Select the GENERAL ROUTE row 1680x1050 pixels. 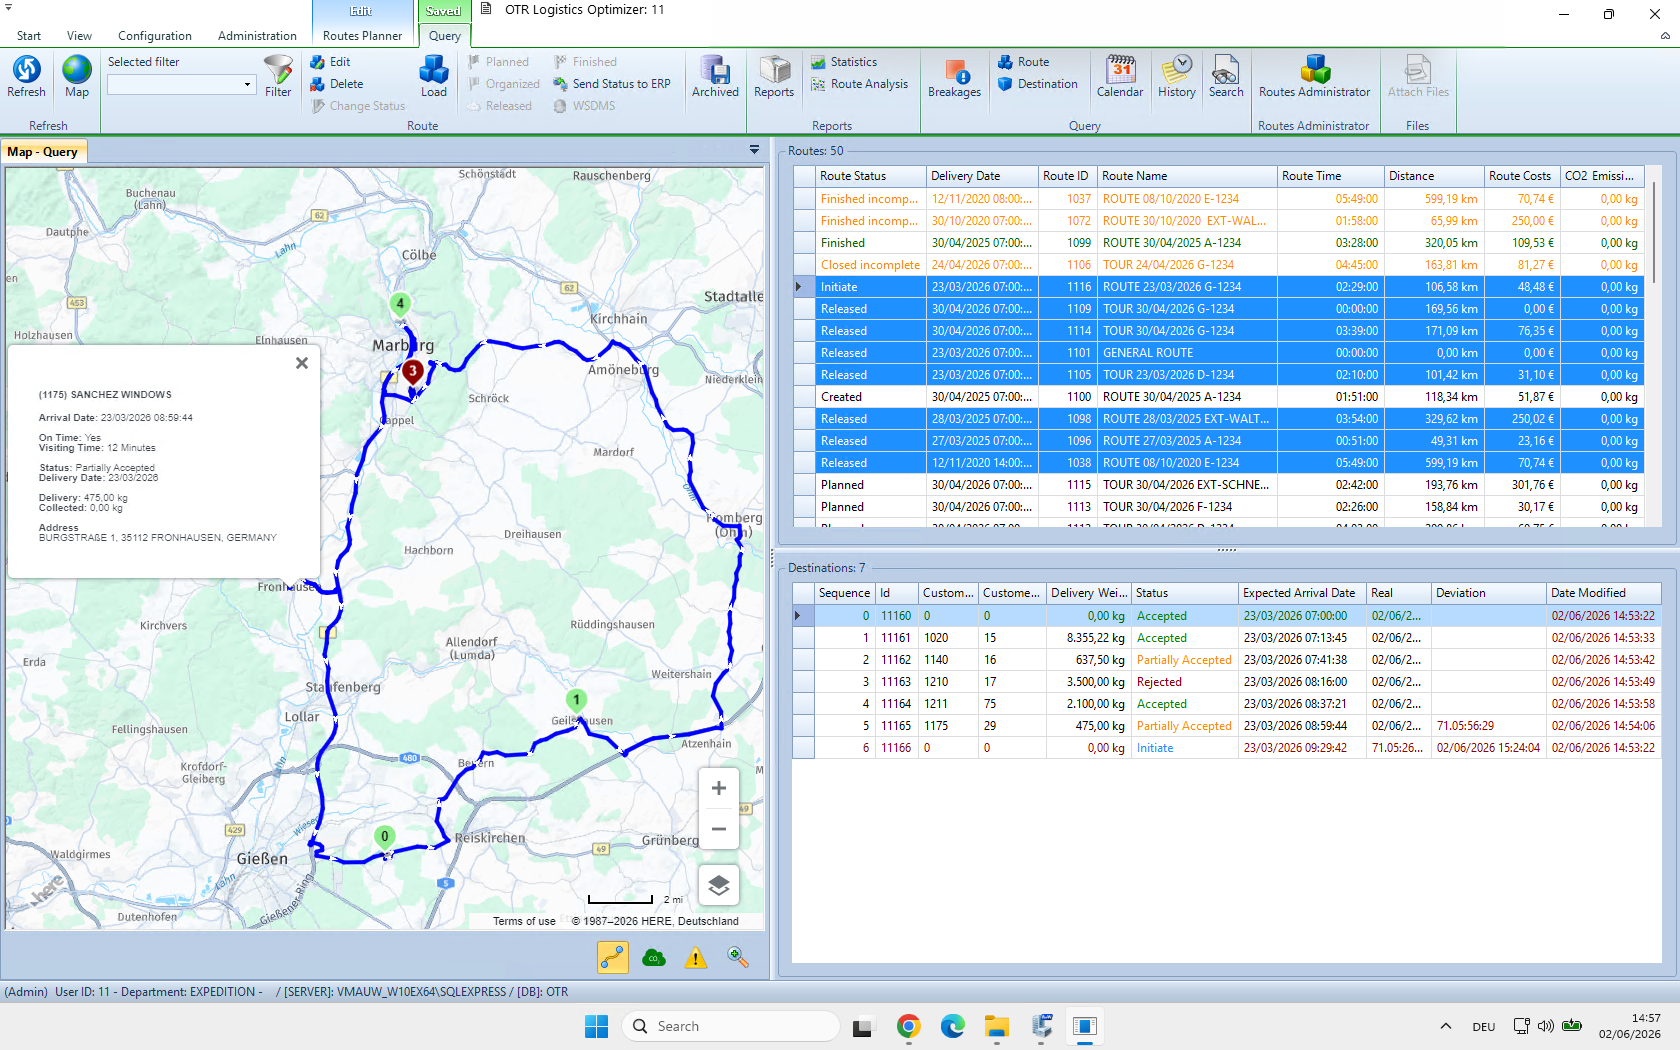click(x=1220, y=353)
